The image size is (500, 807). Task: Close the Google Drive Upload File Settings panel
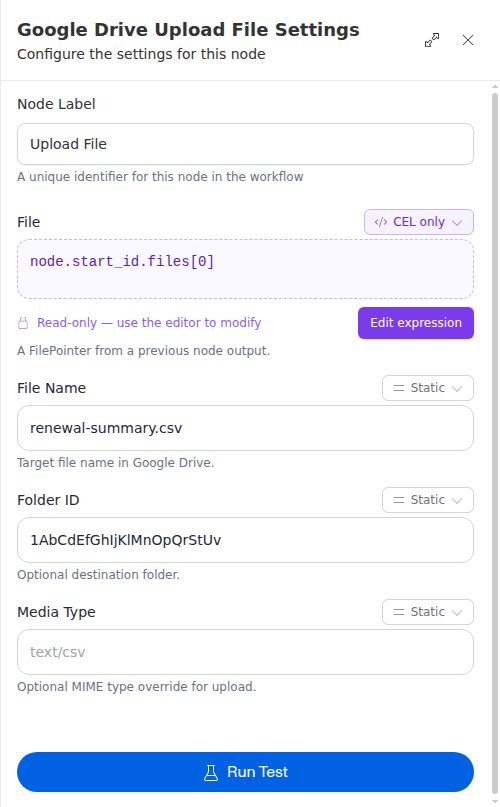click(468, 40)
